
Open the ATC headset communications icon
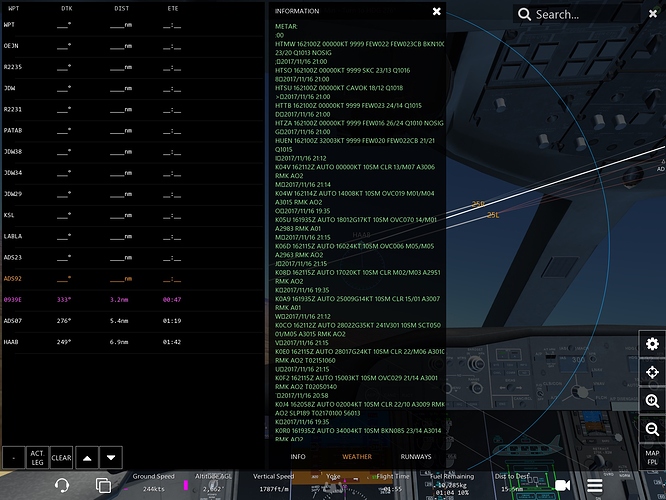(62, 485)
